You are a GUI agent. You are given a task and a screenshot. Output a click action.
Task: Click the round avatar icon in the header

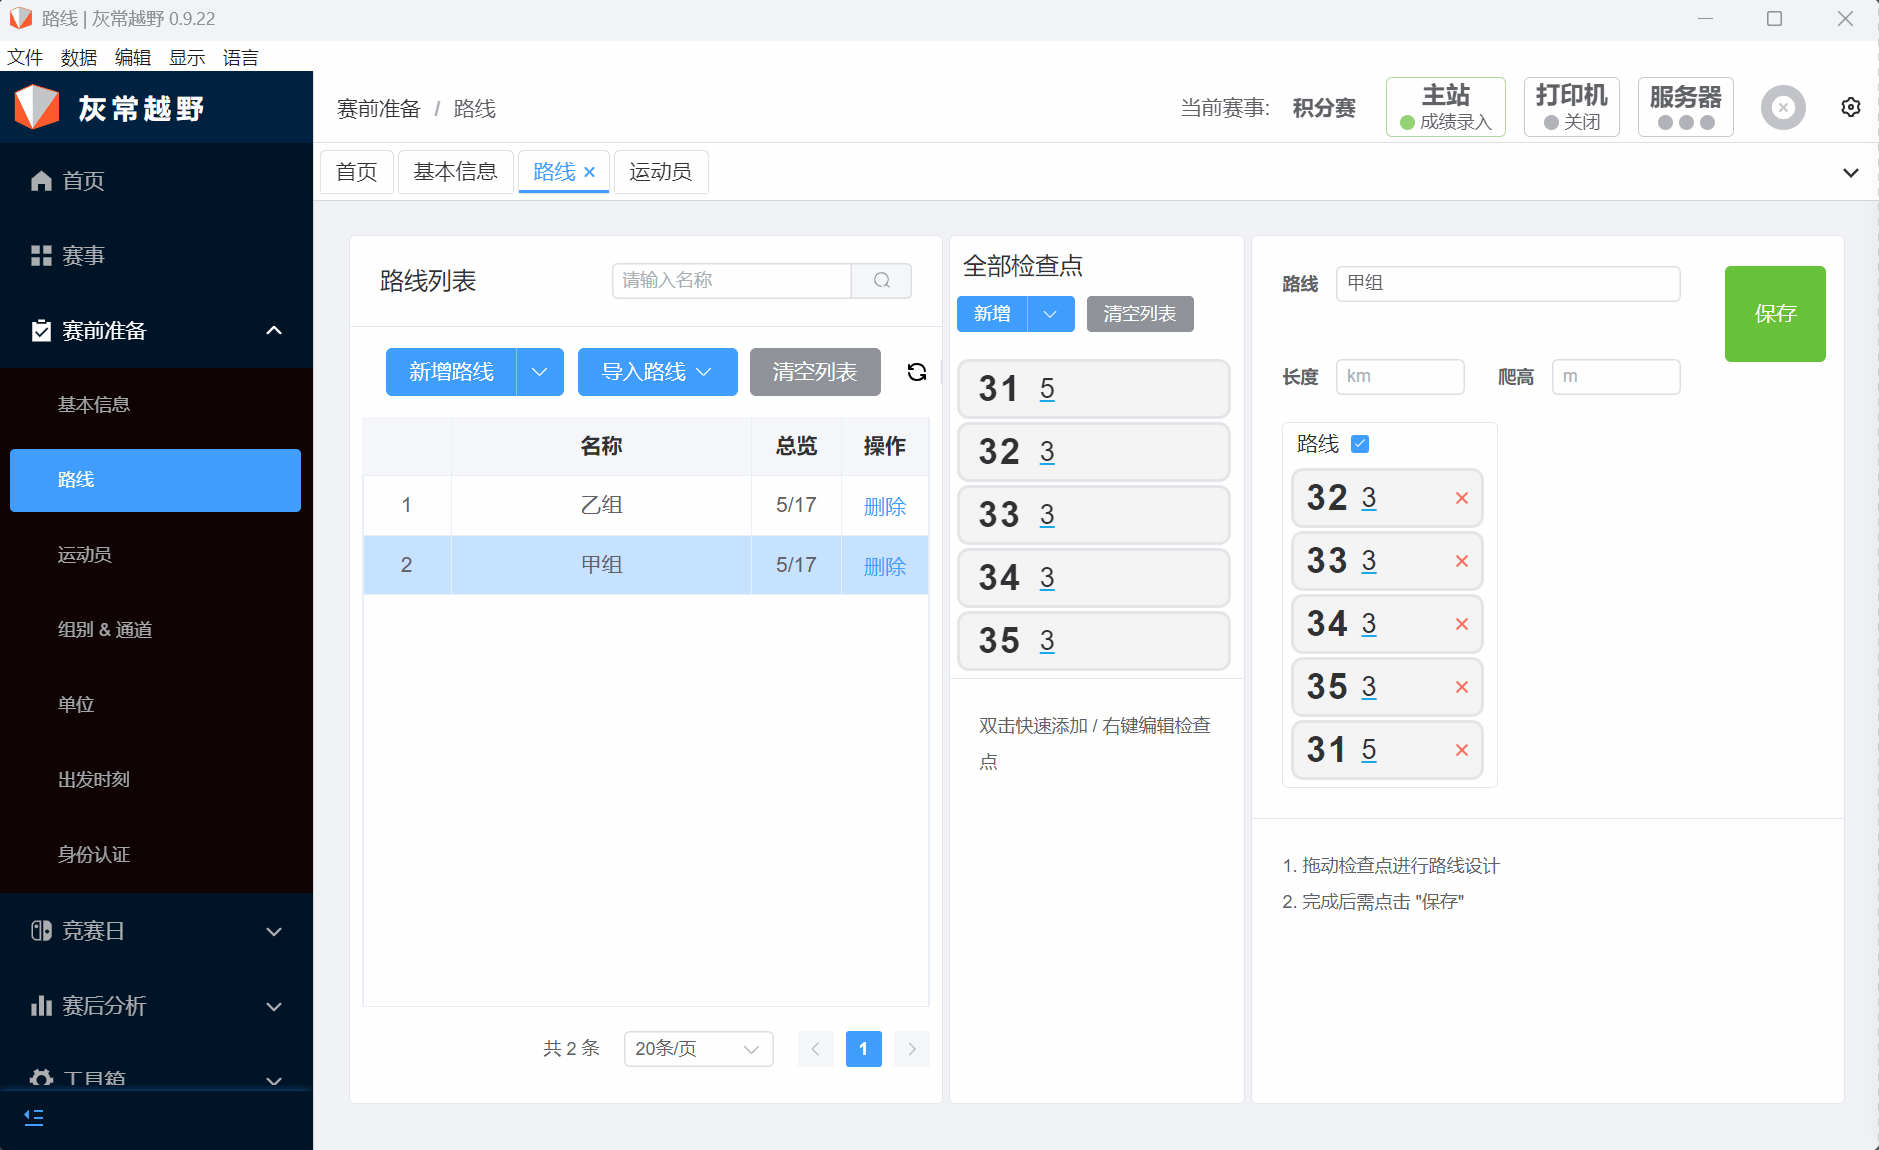click(x=1782, y=108)
